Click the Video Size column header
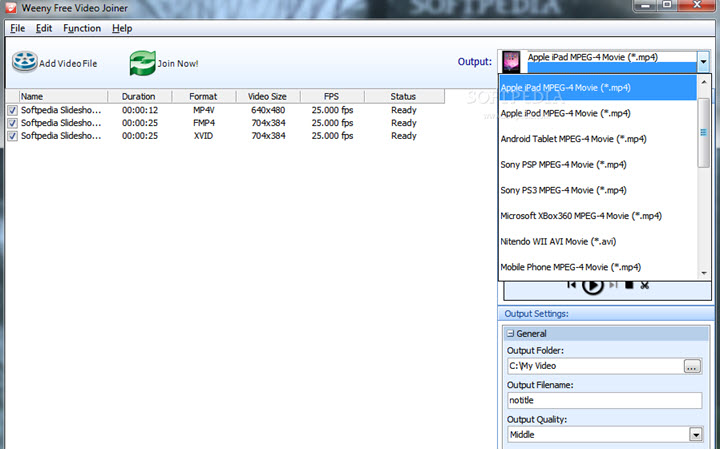 tap(268, 96)
